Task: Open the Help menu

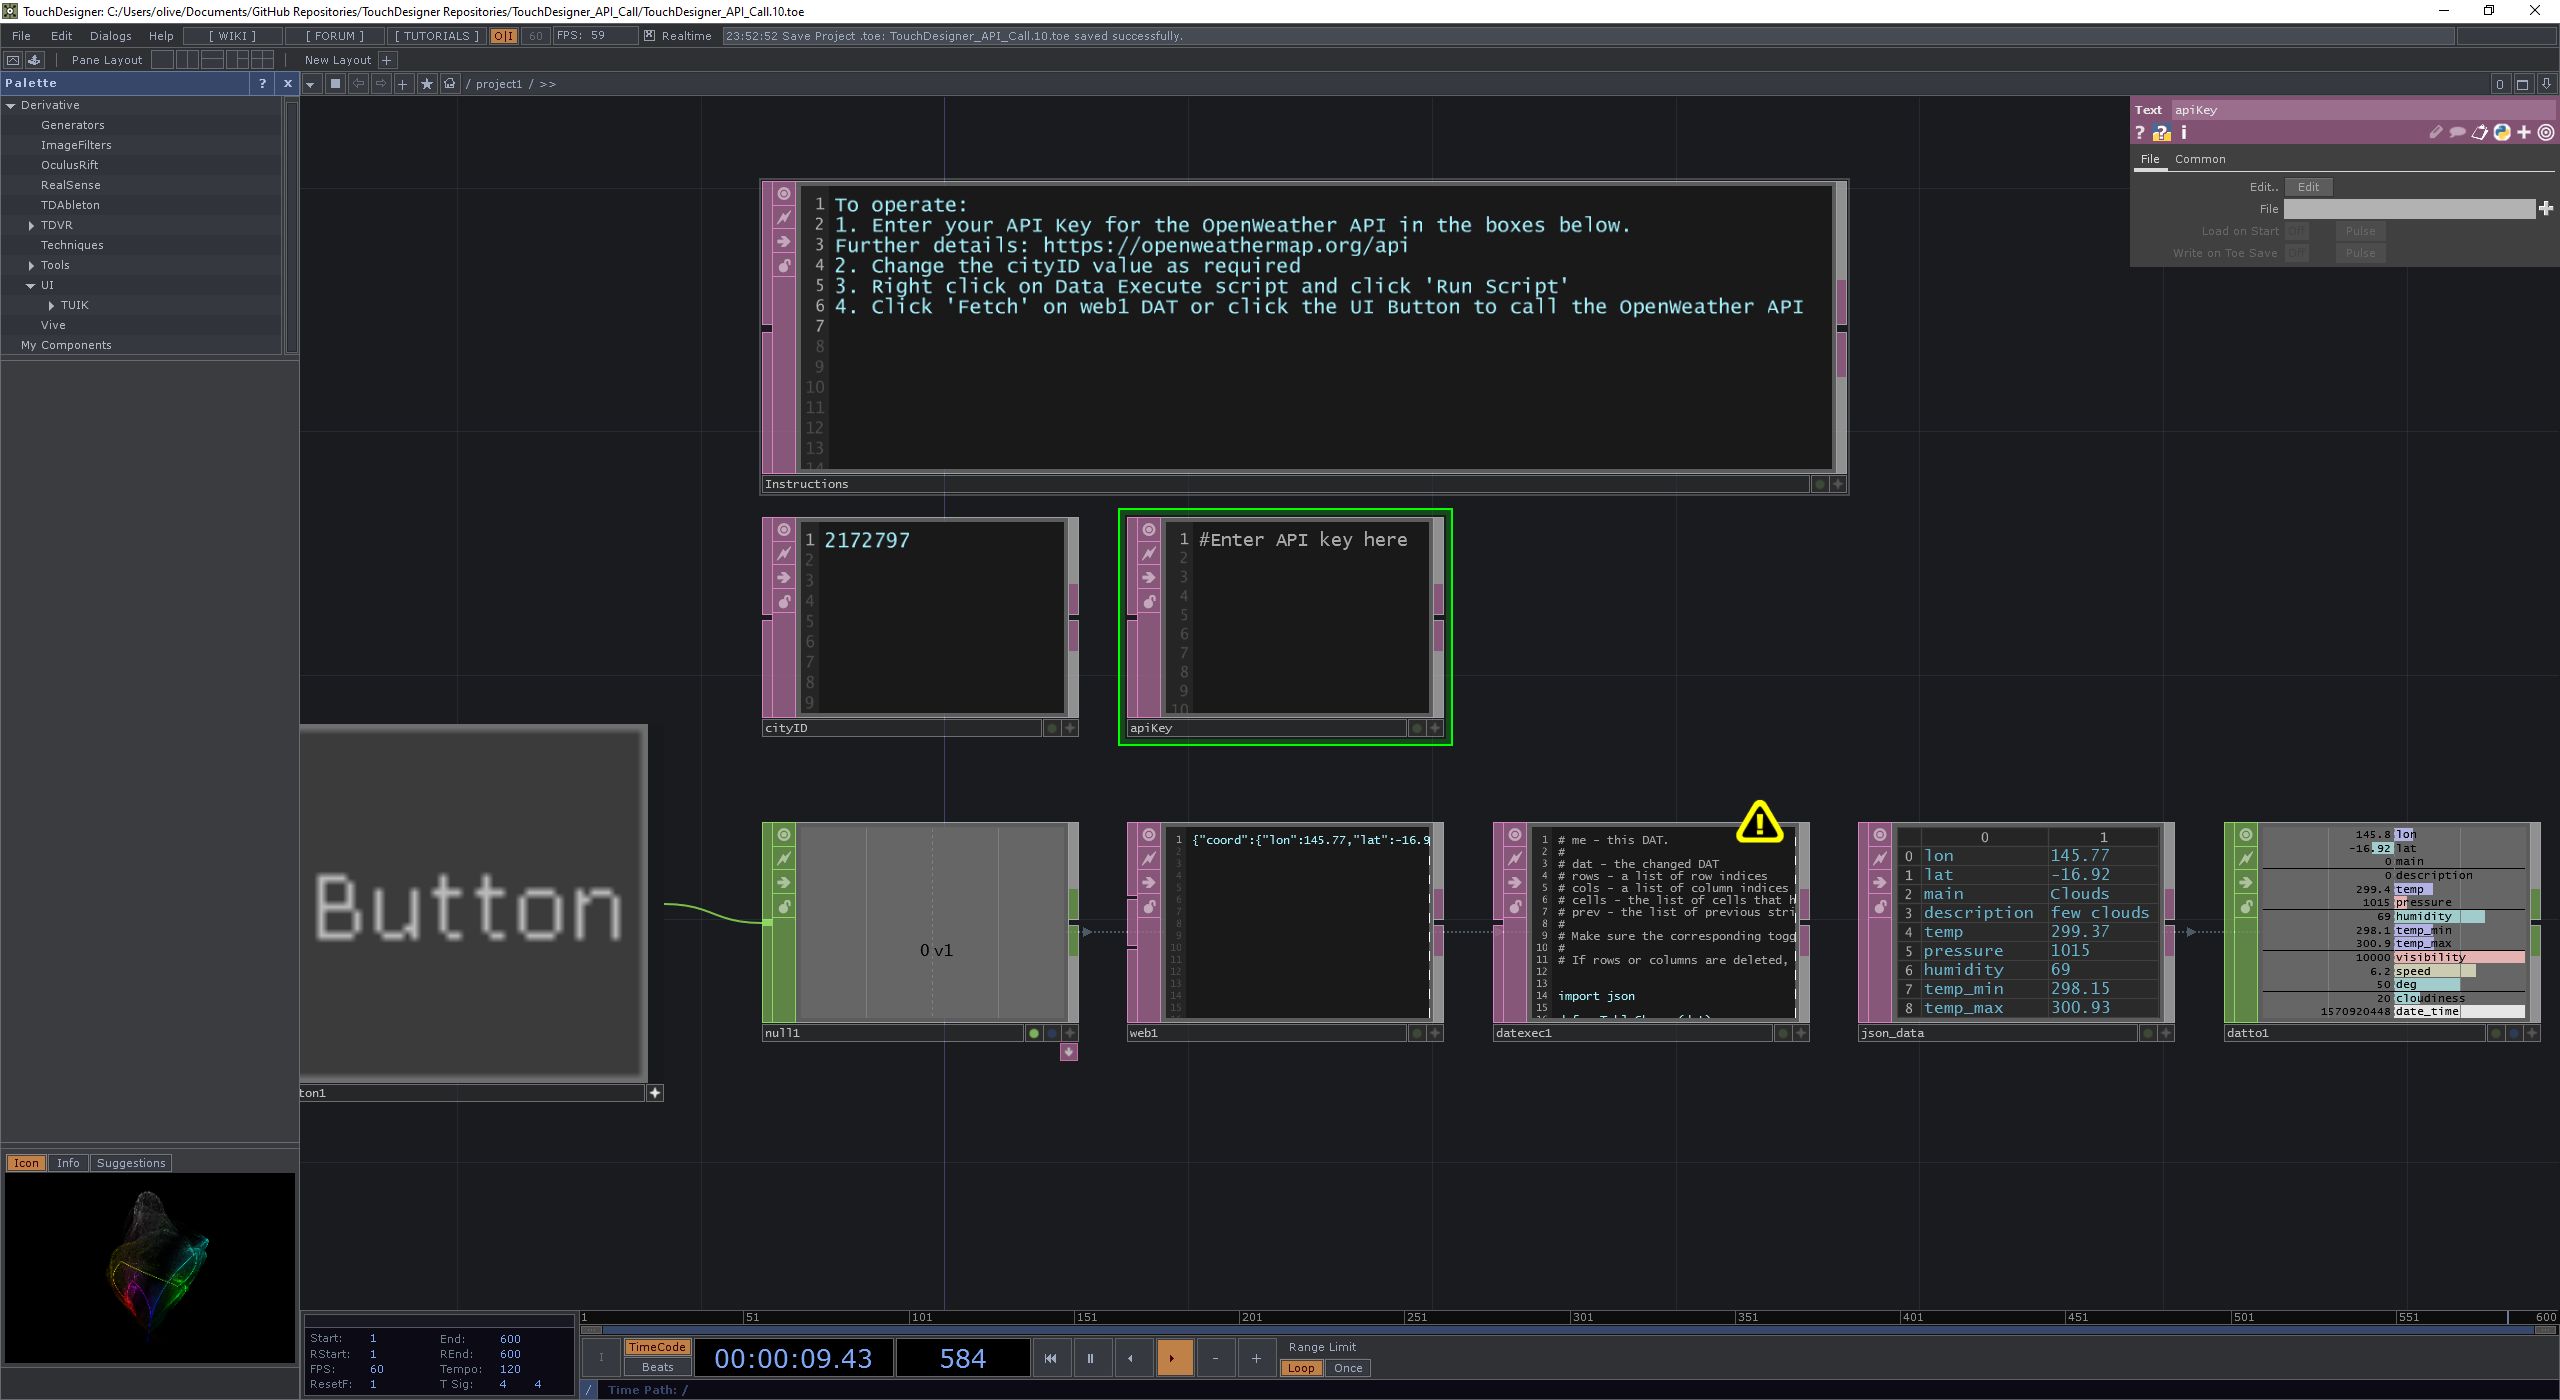Action: tap(161, 36)
